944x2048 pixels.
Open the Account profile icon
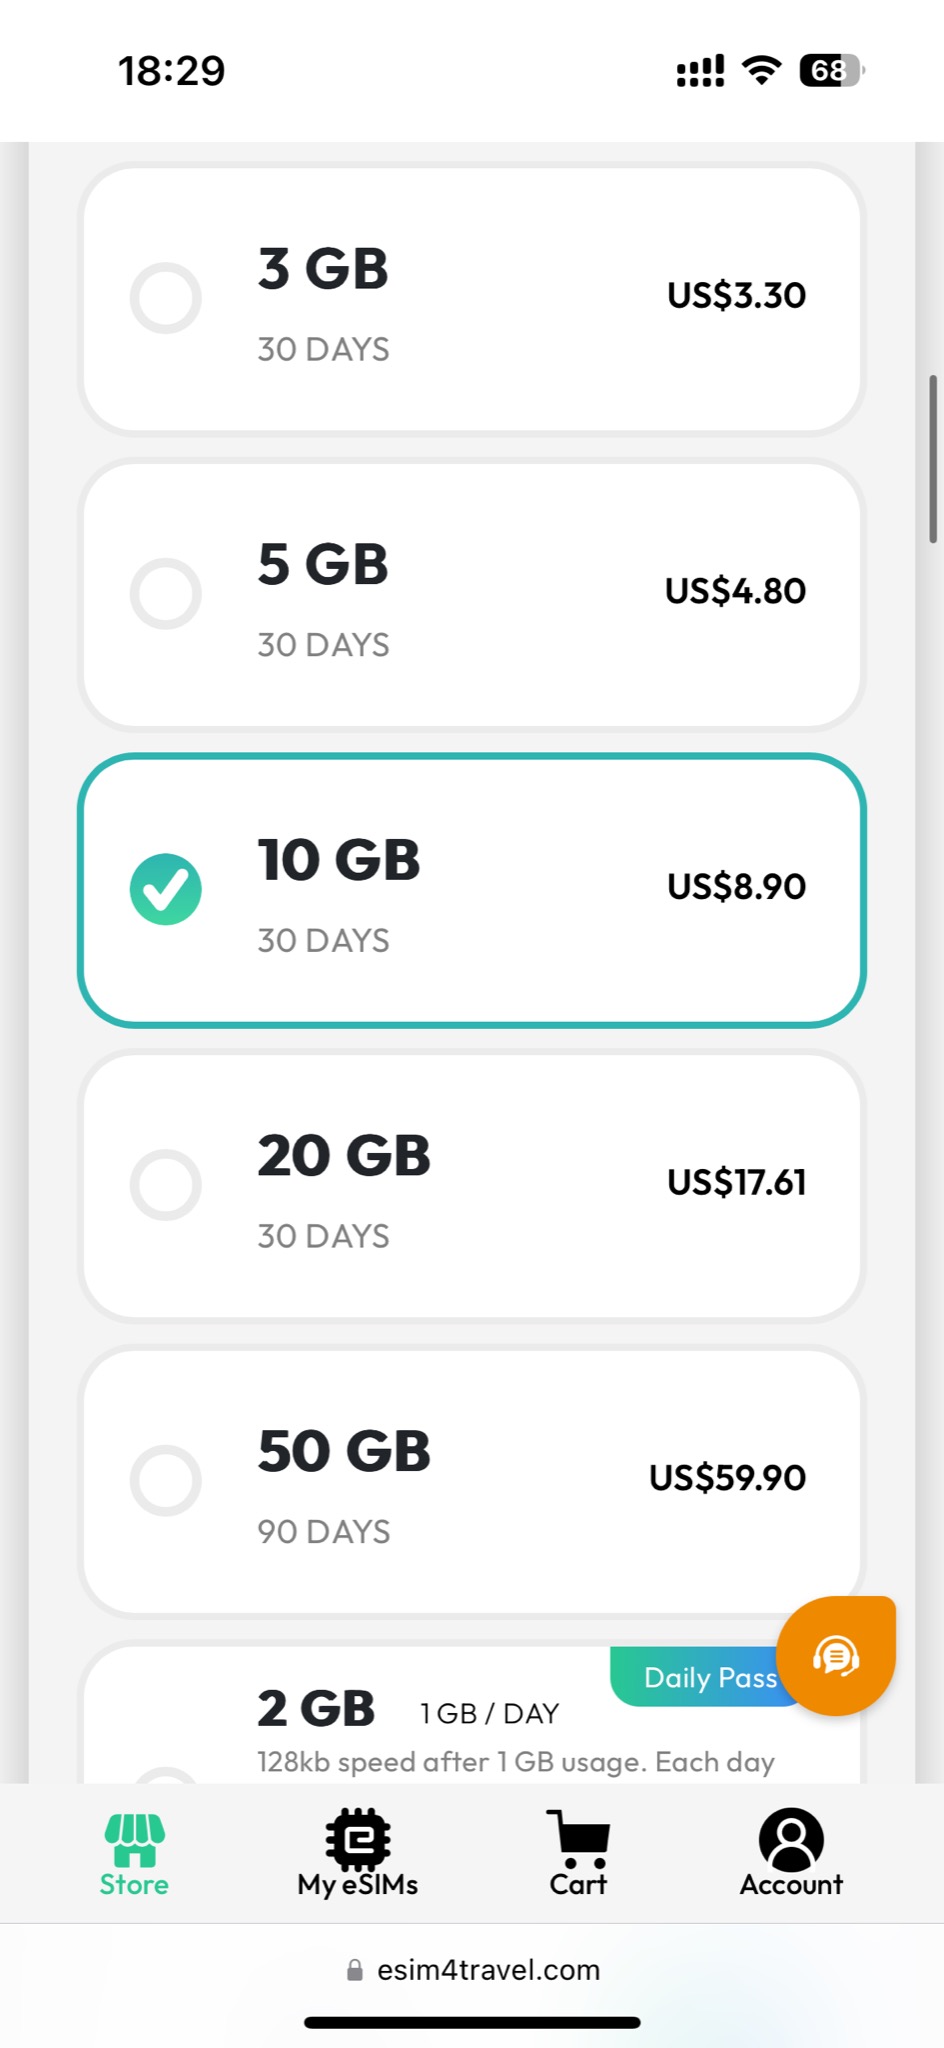click(791, 1838)
